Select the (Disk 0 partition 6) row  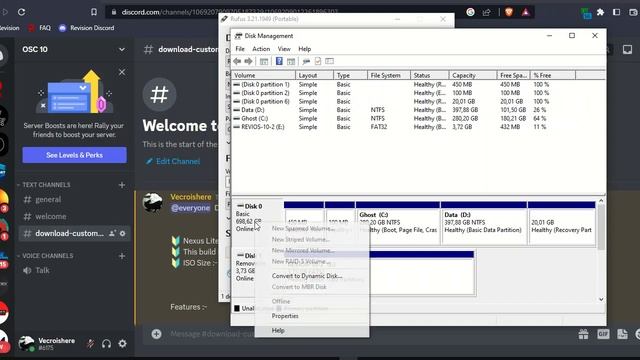click(418, 101)
